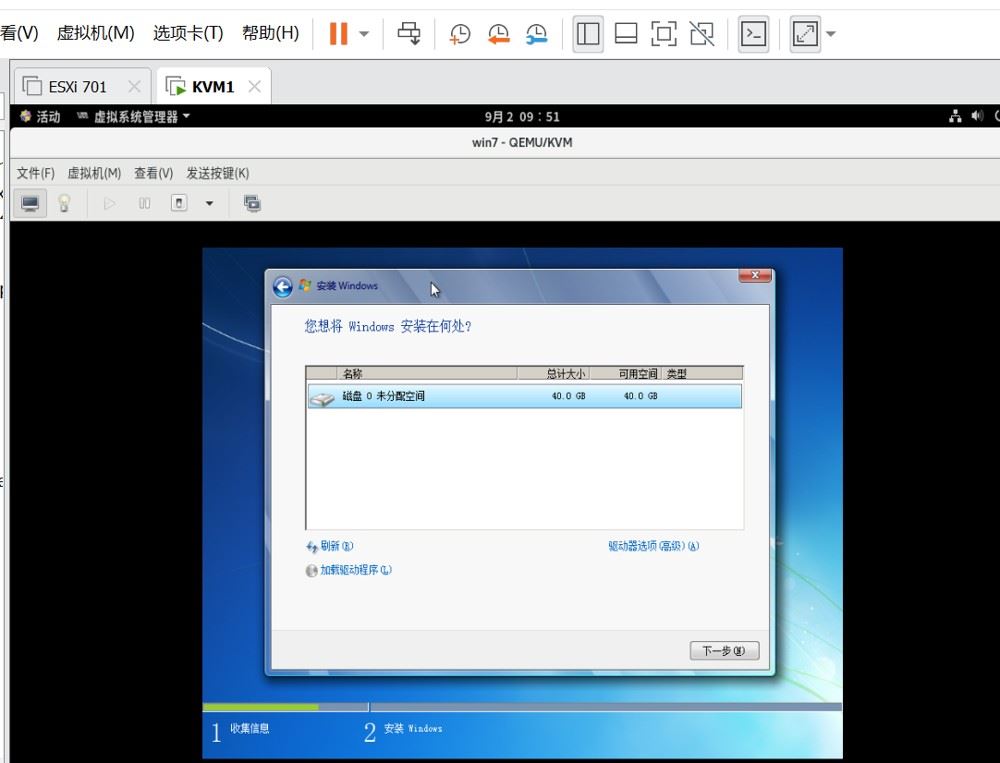The width and height of the screenshot is (1000, 763).
Task: Close the 安装 Windows setup dialog
Action: tap(755, 276)
